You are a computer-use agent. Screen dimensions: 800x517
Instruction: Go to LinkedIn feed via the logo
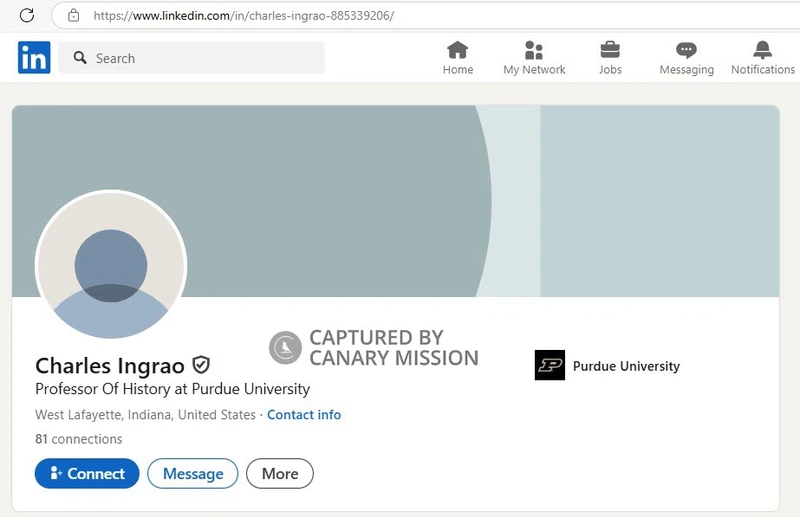[x=34, y=58]
